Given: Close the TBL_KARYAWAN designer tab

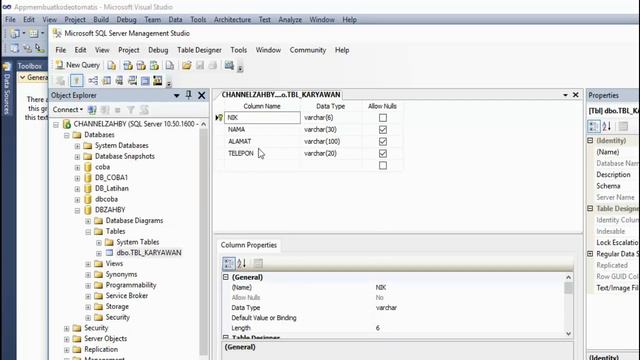Looking at the screenshot, I should pyautogui.click(x=576, y=95).
